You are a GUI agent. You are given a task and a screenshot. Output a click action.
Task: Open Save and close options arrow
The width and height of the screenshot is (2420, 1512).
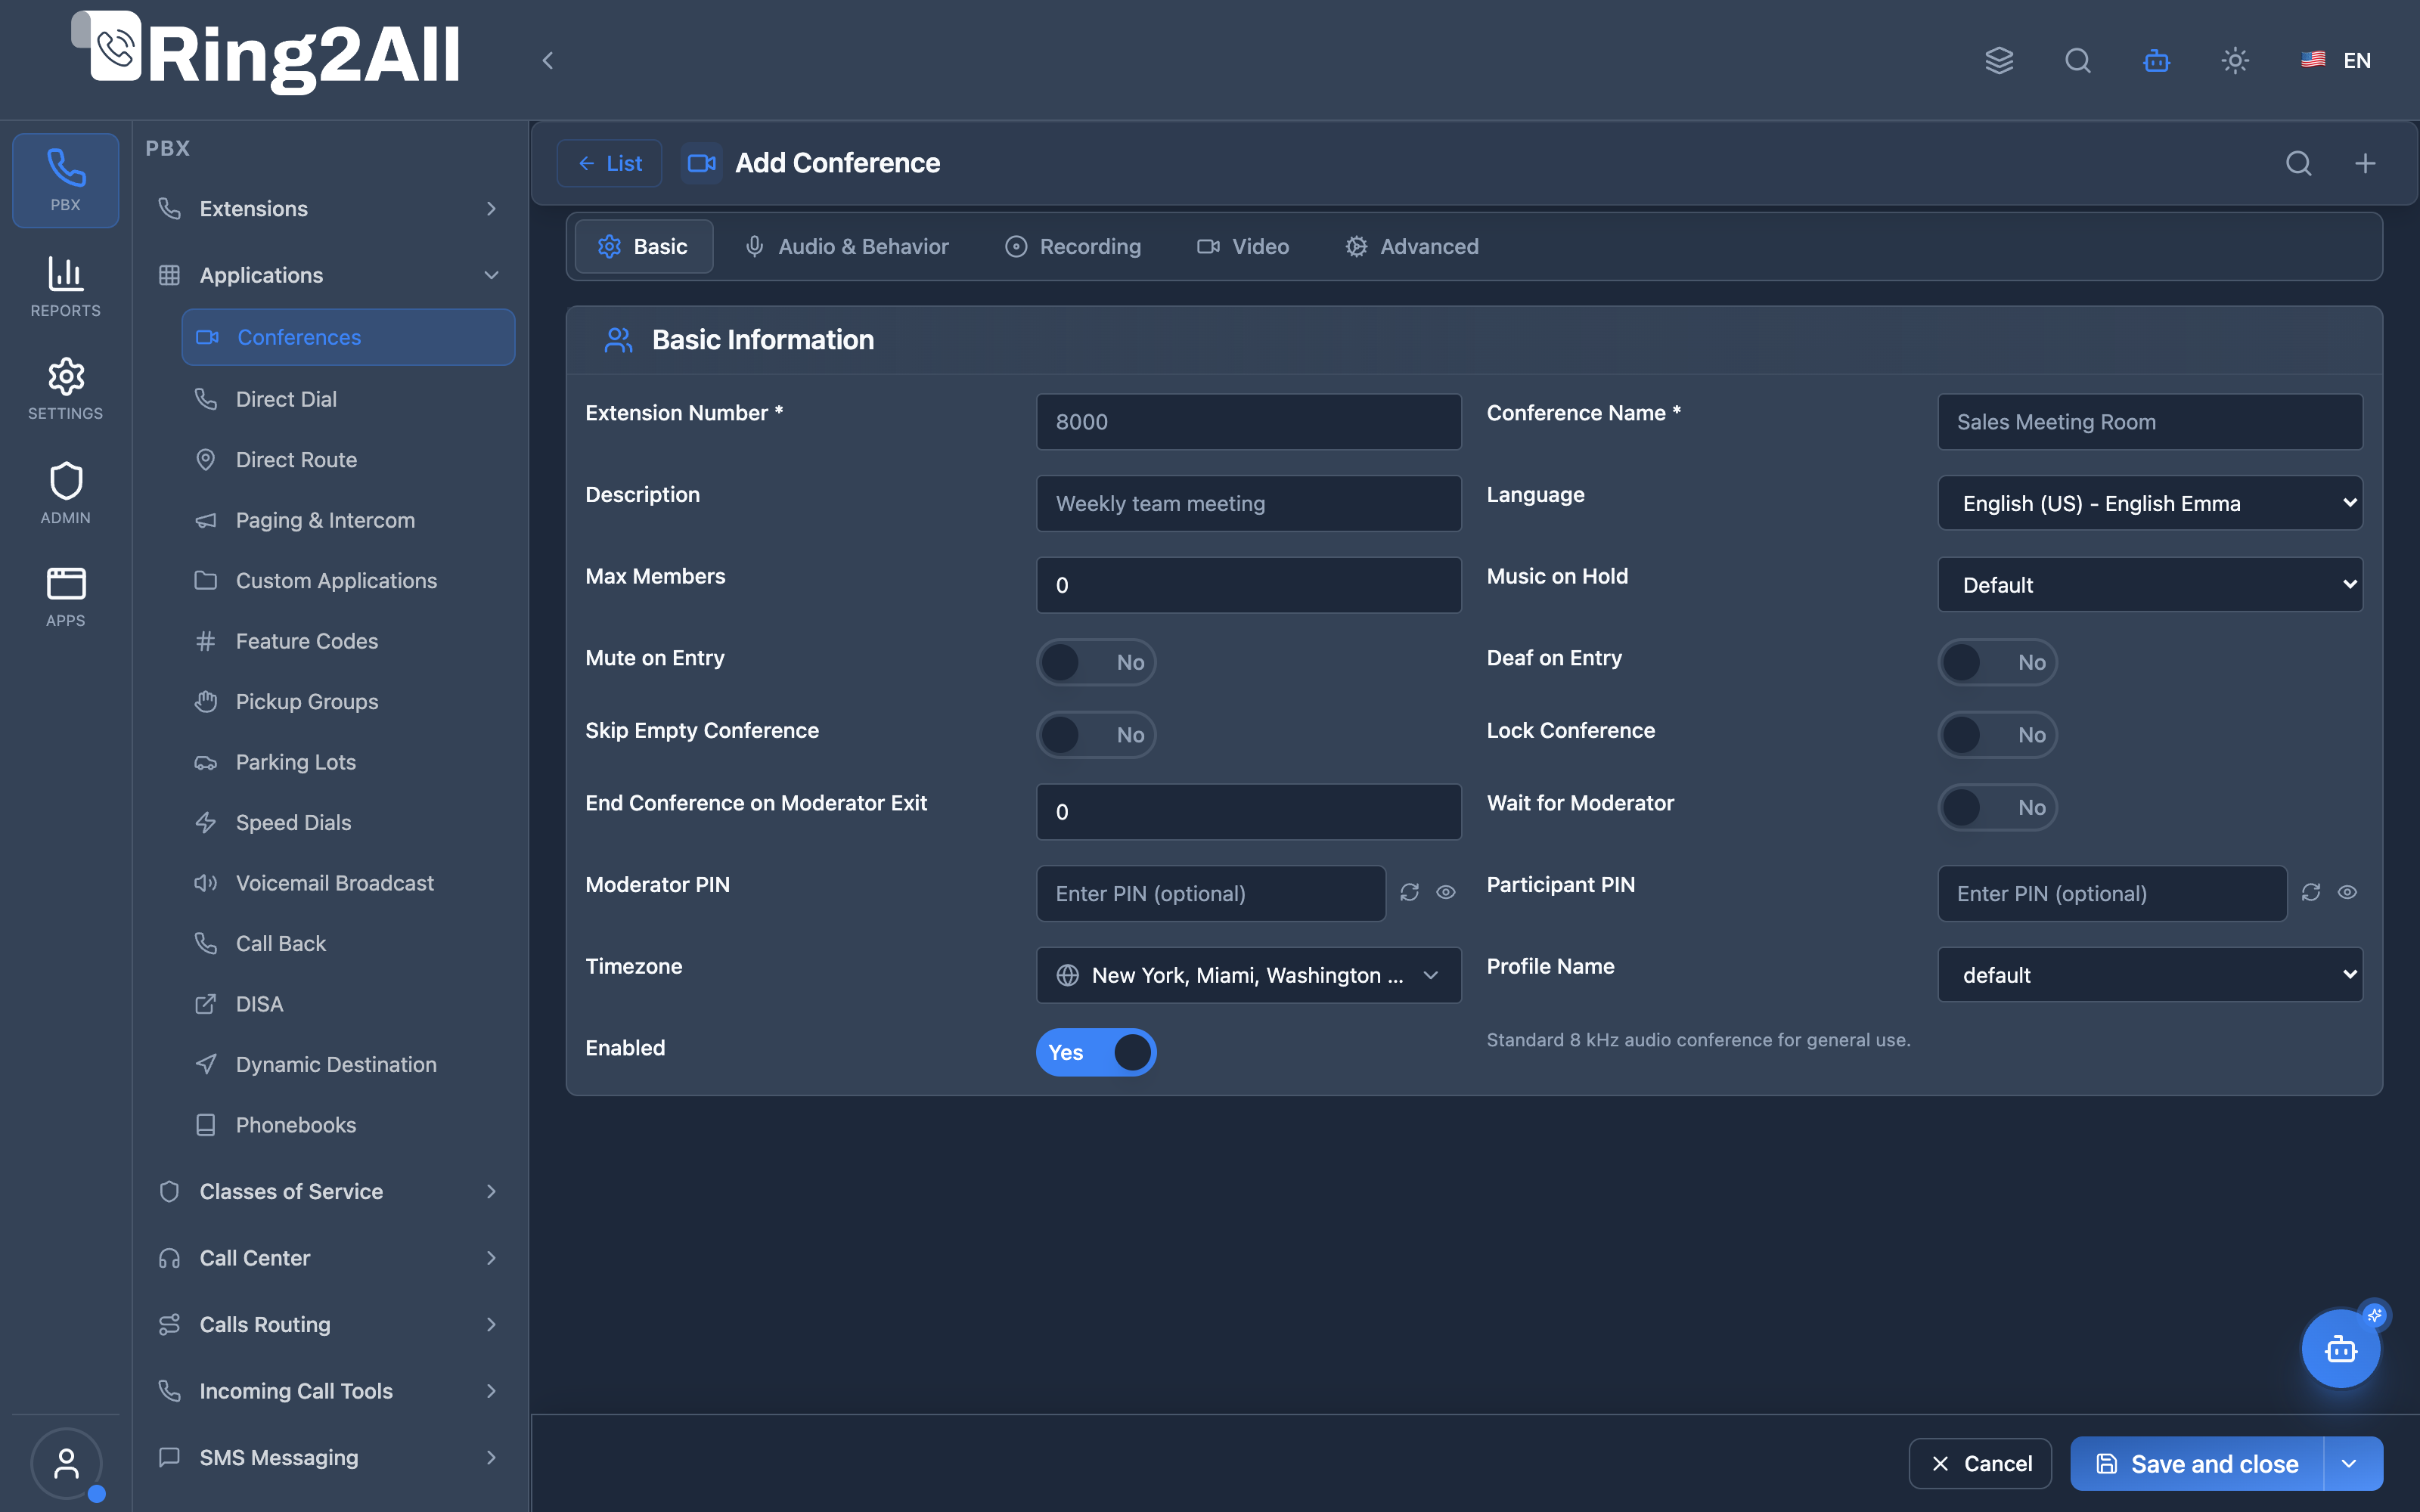2350,1464
